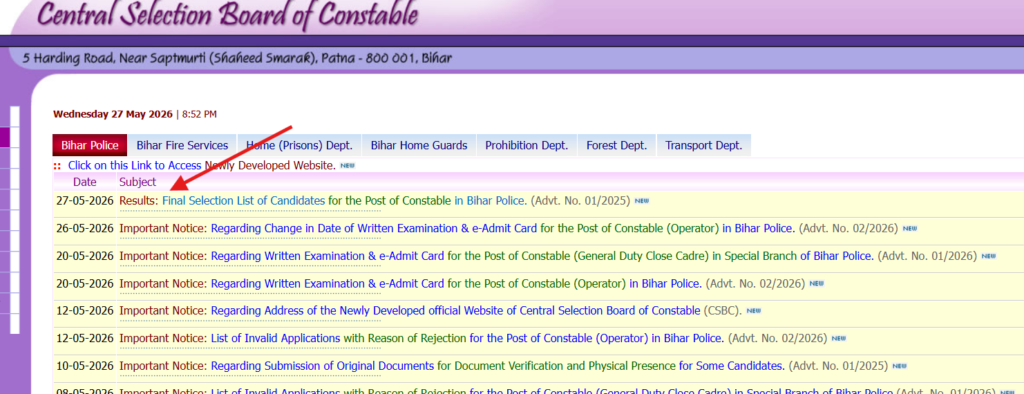
Task: Switch to Bihar Home Guards tab
Action: pyautogui.click(x=419, y=145)
